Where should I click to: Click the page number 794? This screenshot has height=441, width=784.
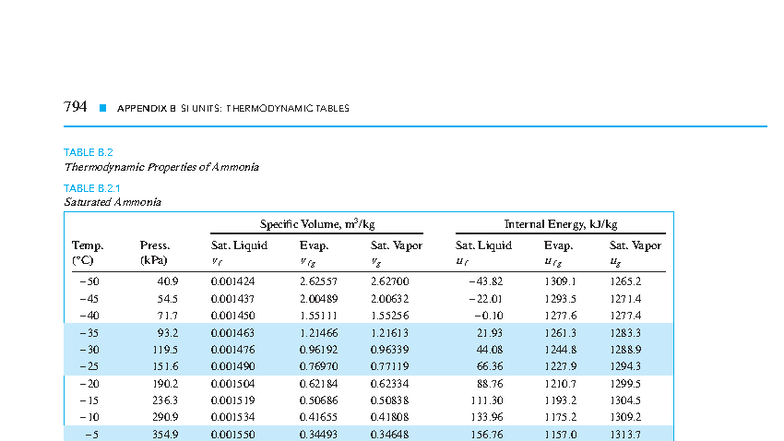click(75, 106)
